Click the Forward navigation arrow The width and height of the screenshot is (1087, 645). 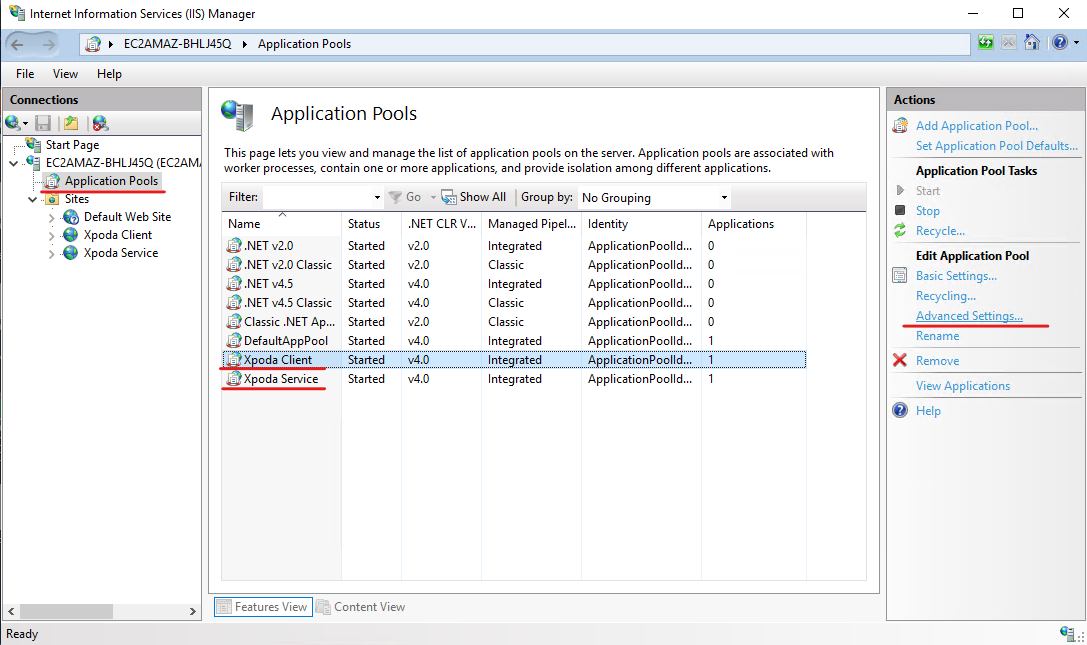coord(48,44)
